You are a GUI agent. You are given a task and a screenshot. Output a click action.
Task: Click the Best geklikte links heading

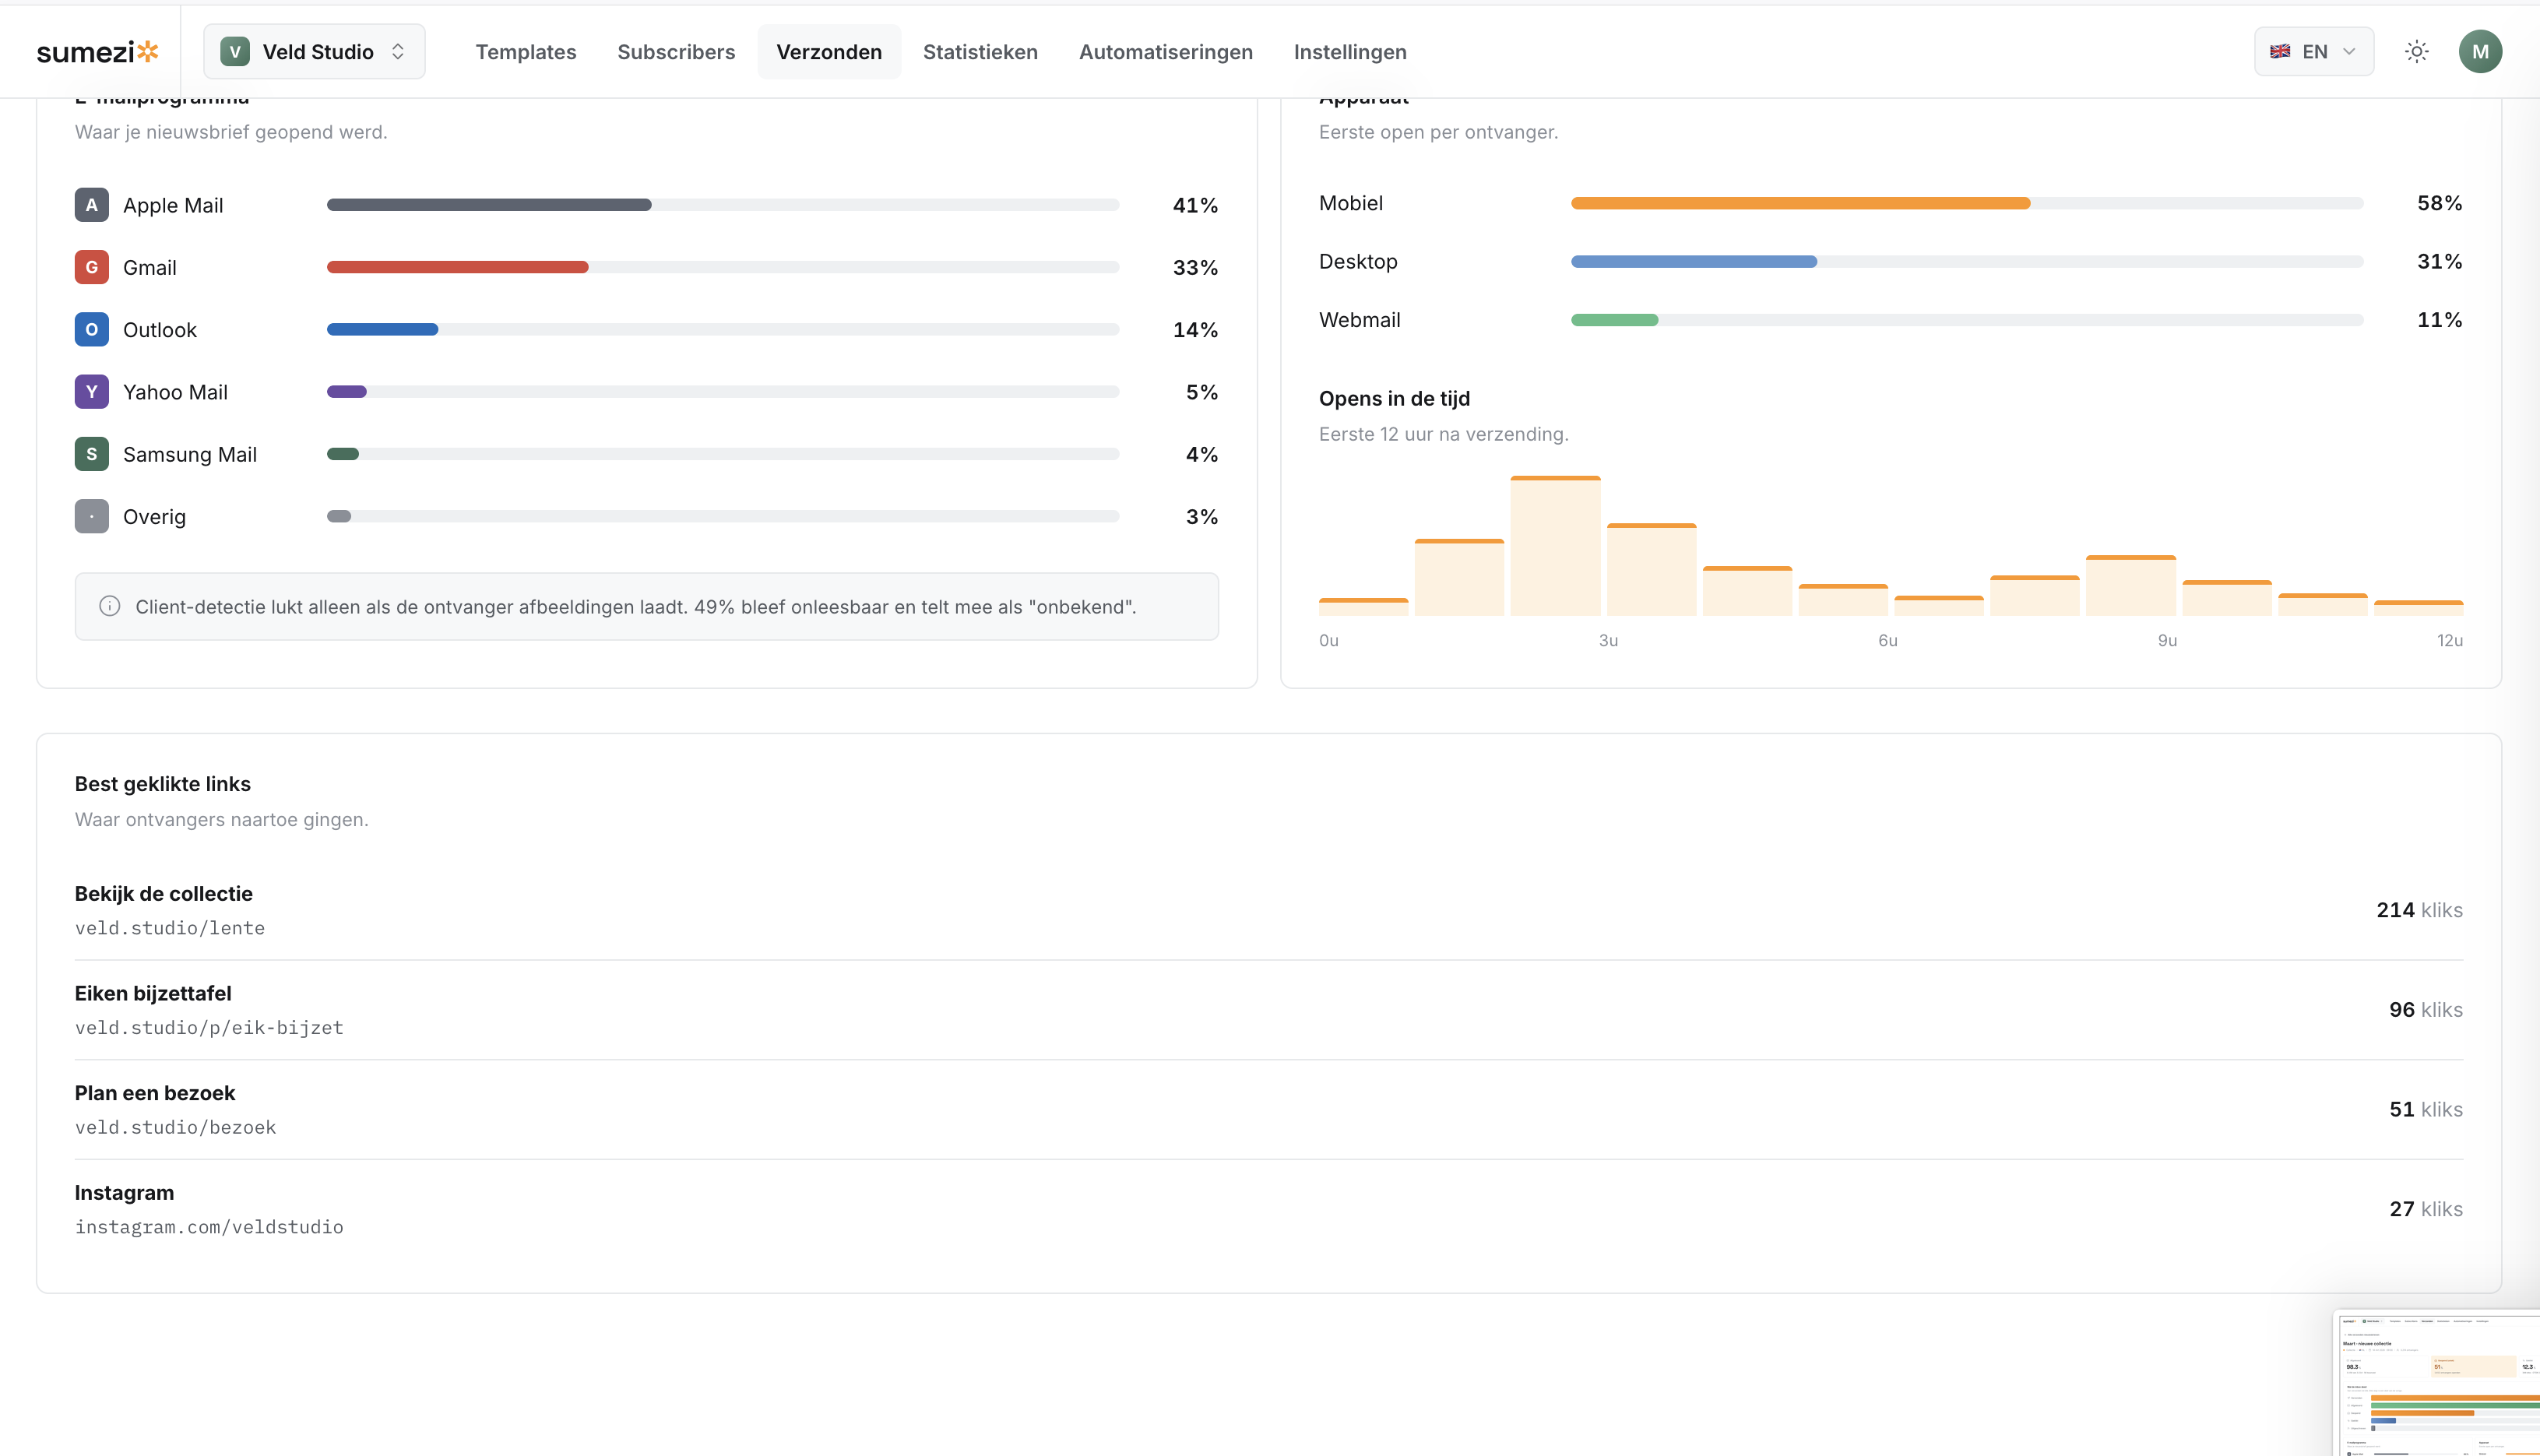163,784
